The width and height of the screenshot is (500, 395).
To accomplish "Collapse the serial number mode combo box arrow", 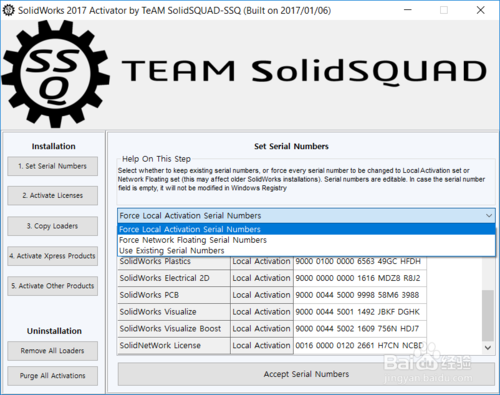I will [489, 216].
